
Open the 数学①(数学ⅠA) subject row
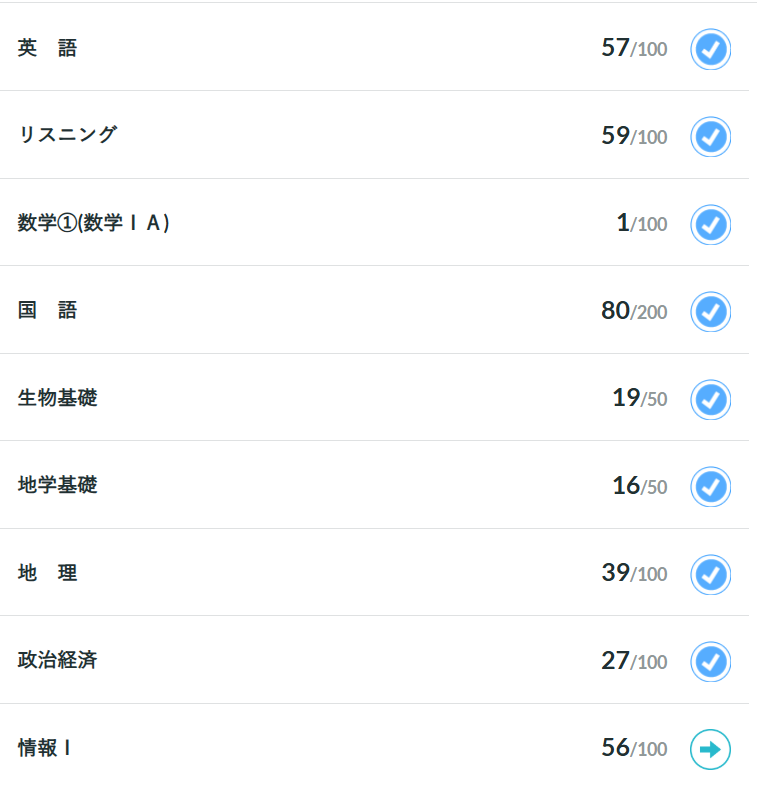click(94, 223)
